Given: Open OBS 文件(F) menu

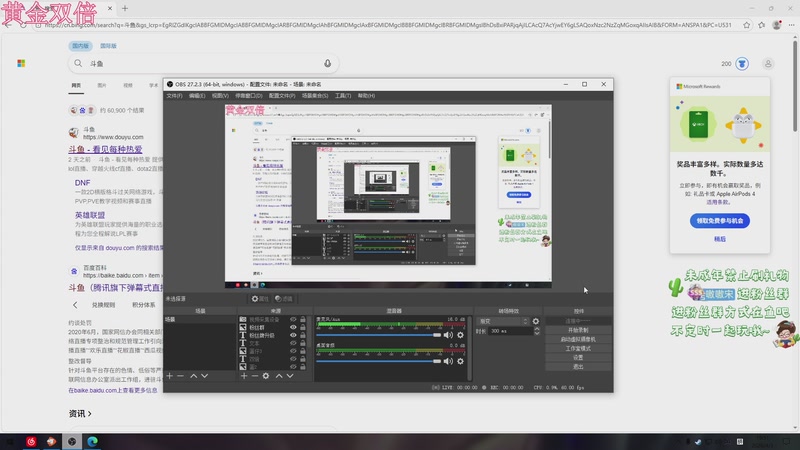Looking at the screenshot, I should (174, 96).
